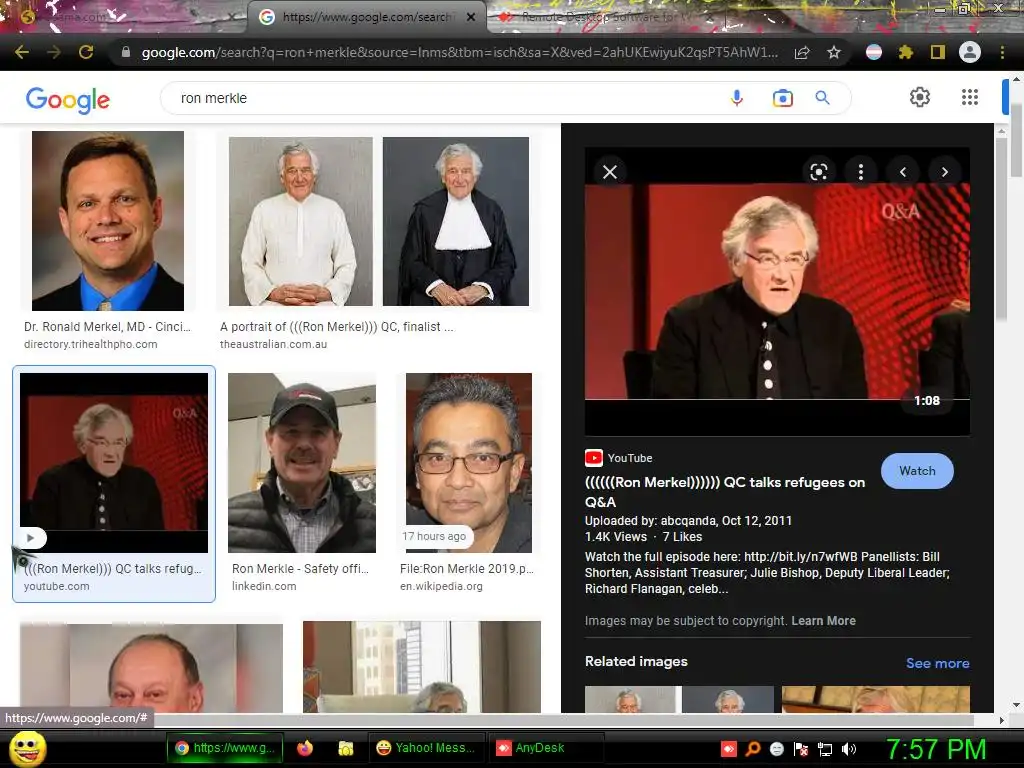The image size is (1024, 768).
Task: Show next image in preview
Action: (x=944, y=172)
